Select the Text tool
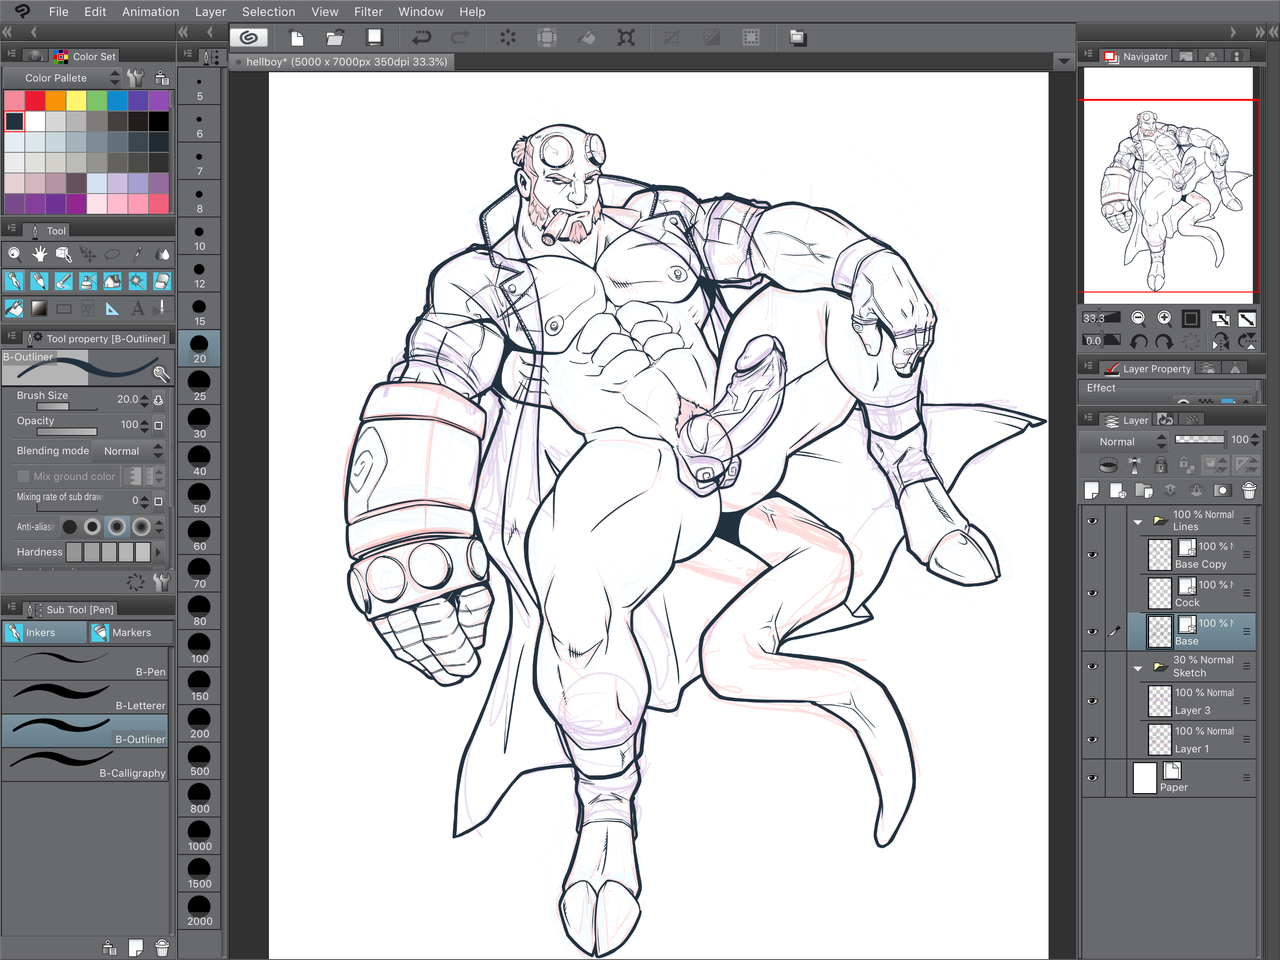This screenshot has width=1280, height=960. click(x=137, y=308)
